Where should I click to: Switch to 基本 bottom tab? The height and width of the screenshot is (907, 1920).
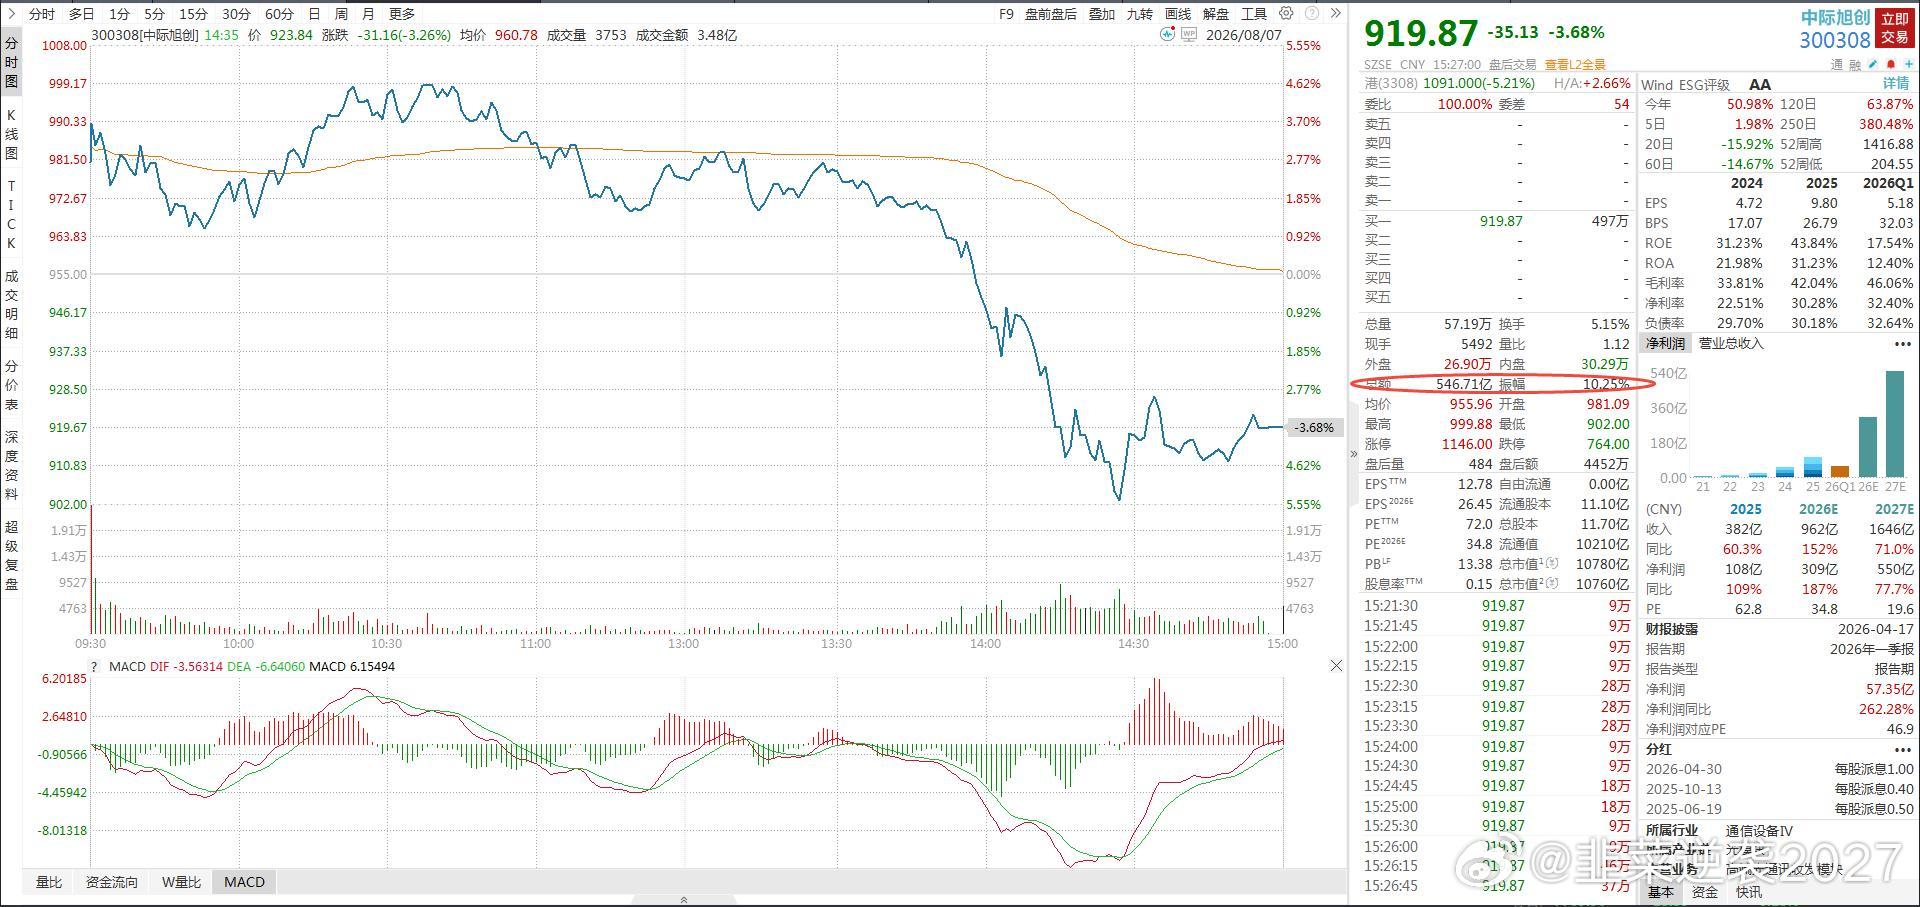coord(1661,892)
